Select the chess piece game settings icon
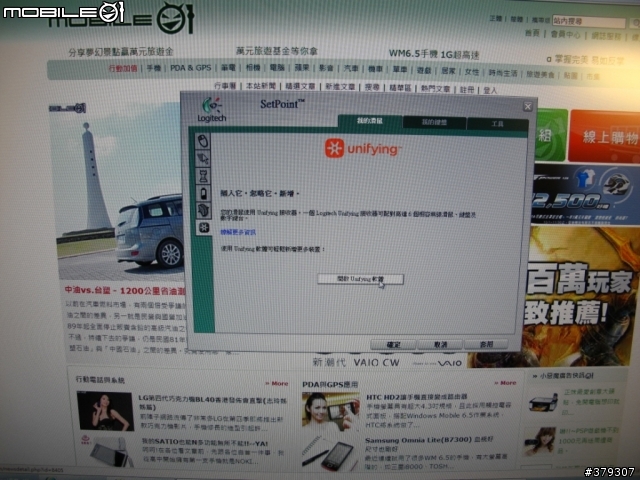Screen dimensions: 640x480 (203, 176)
